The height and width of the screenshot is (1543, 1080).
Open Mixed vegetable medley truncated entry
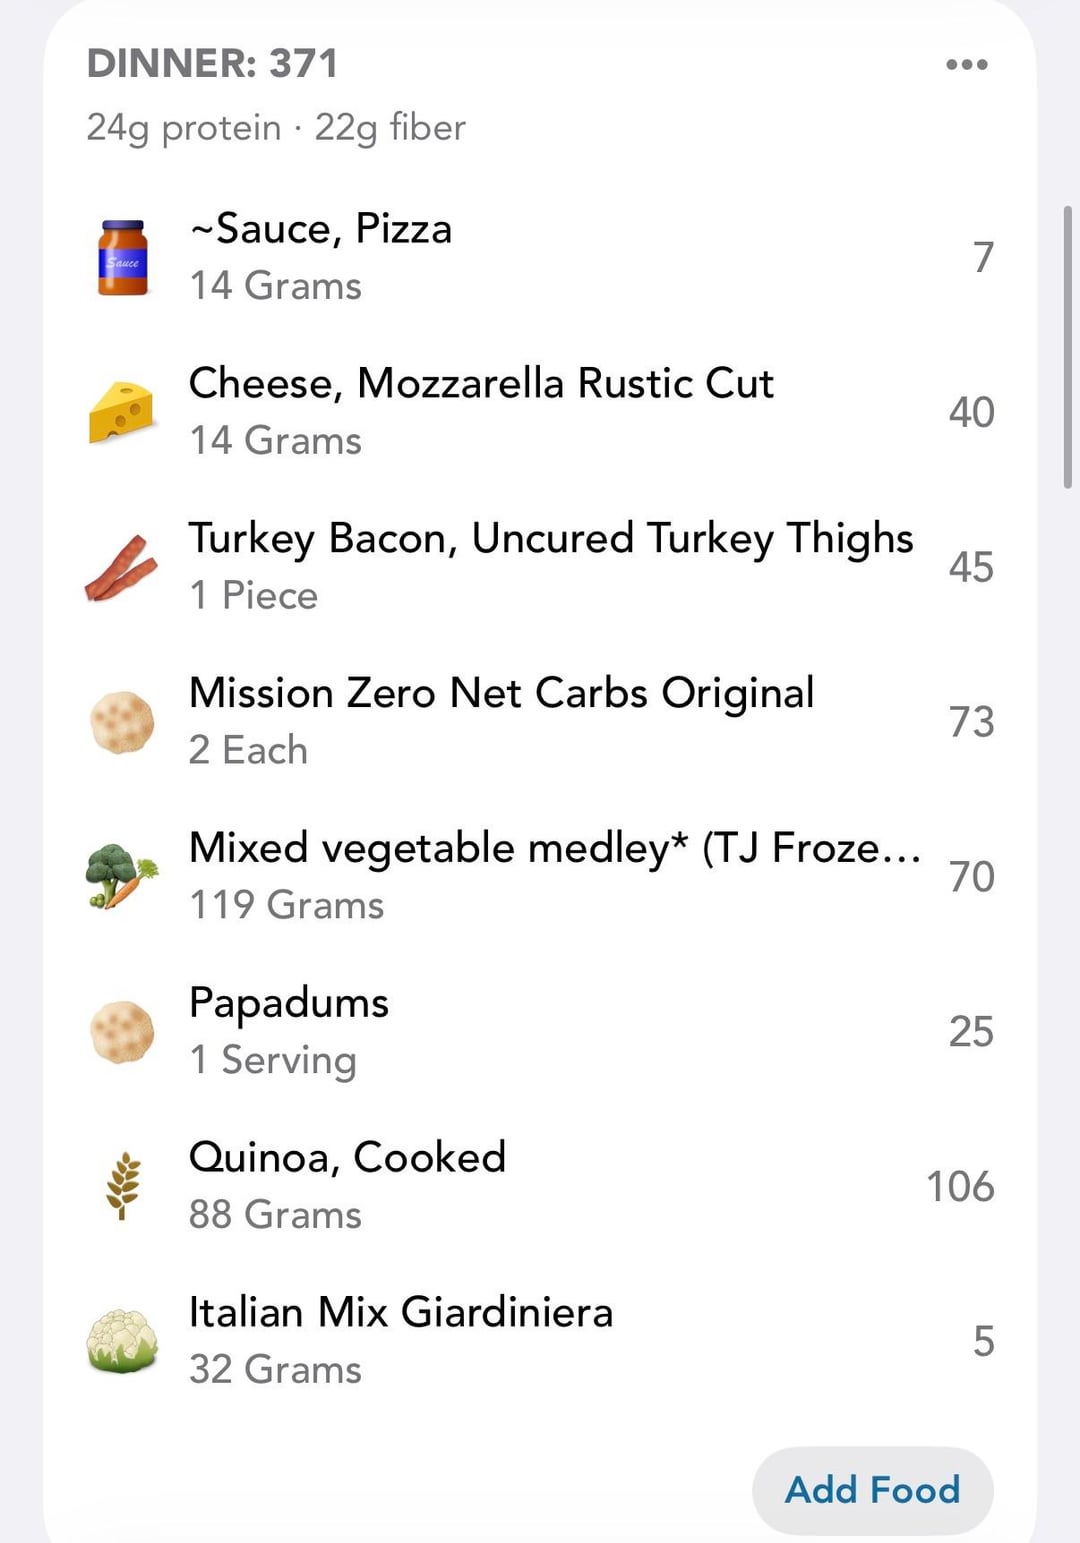[554, 849]
